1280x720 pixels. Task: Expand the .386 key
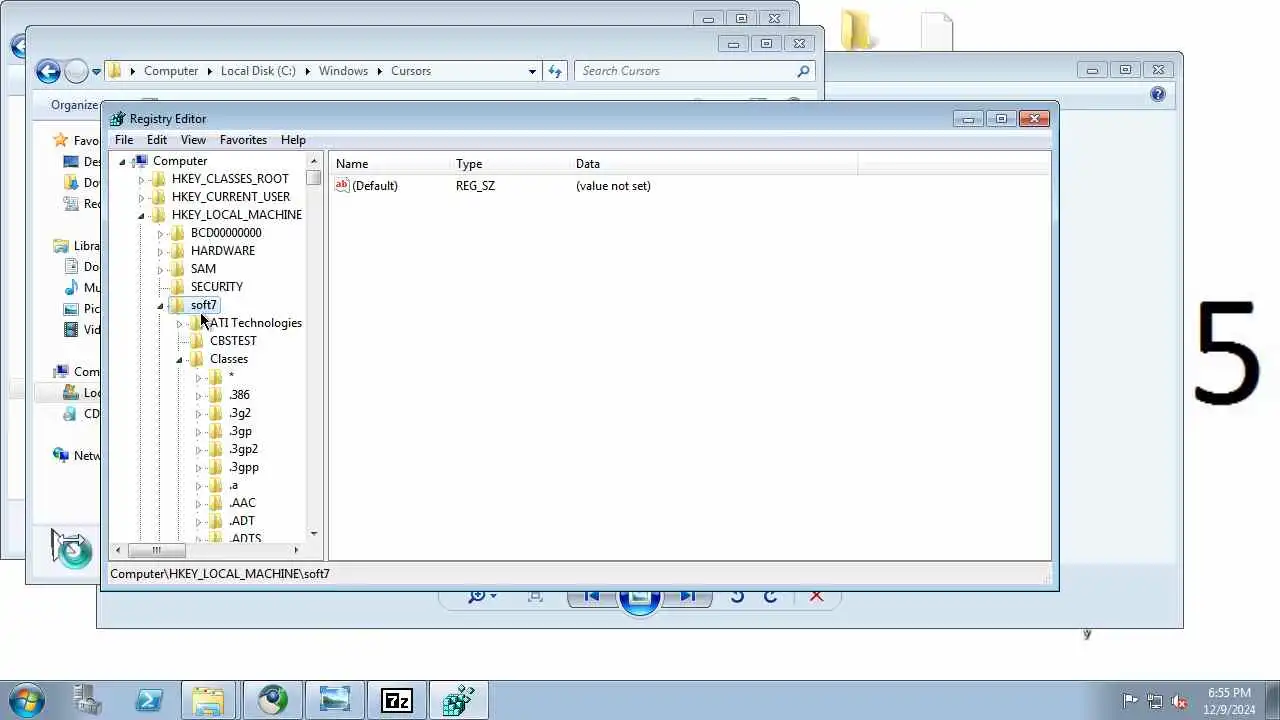pyautogui.click(x=198, y=395)
